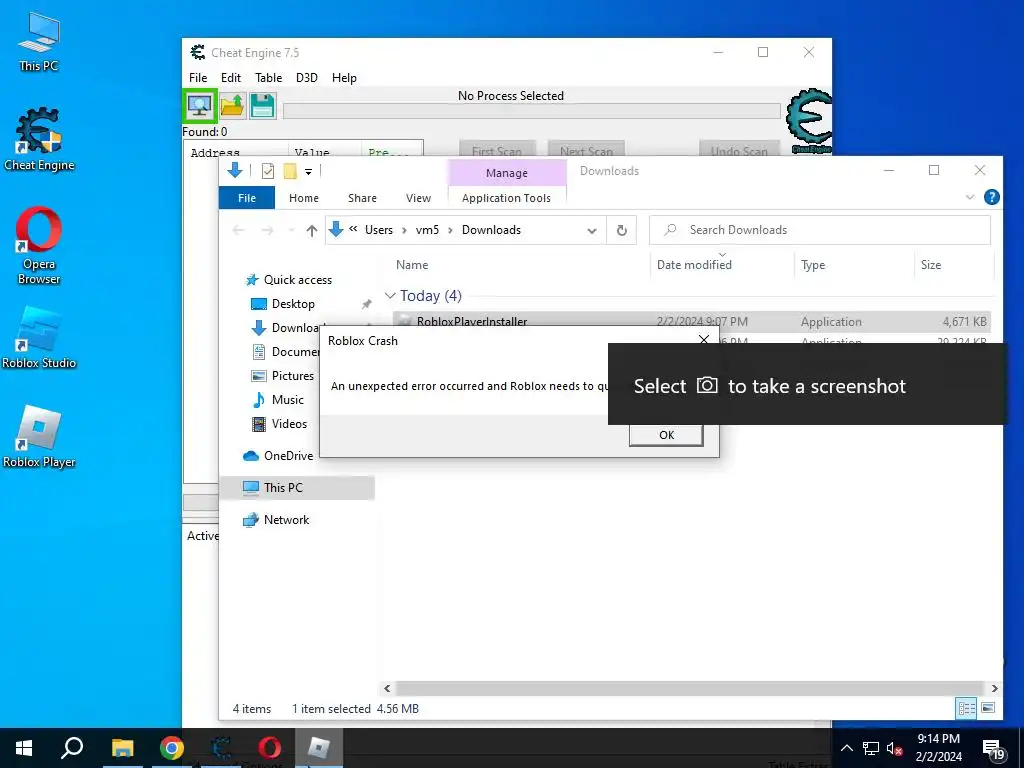Click the Properties quick access toolbar icon
Screen dimensions: 1024x768
pos(268,171)
